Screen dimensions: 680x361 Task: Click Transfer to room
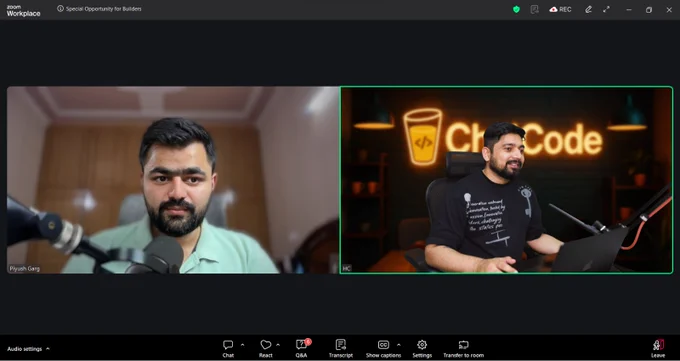click(463, 349)
